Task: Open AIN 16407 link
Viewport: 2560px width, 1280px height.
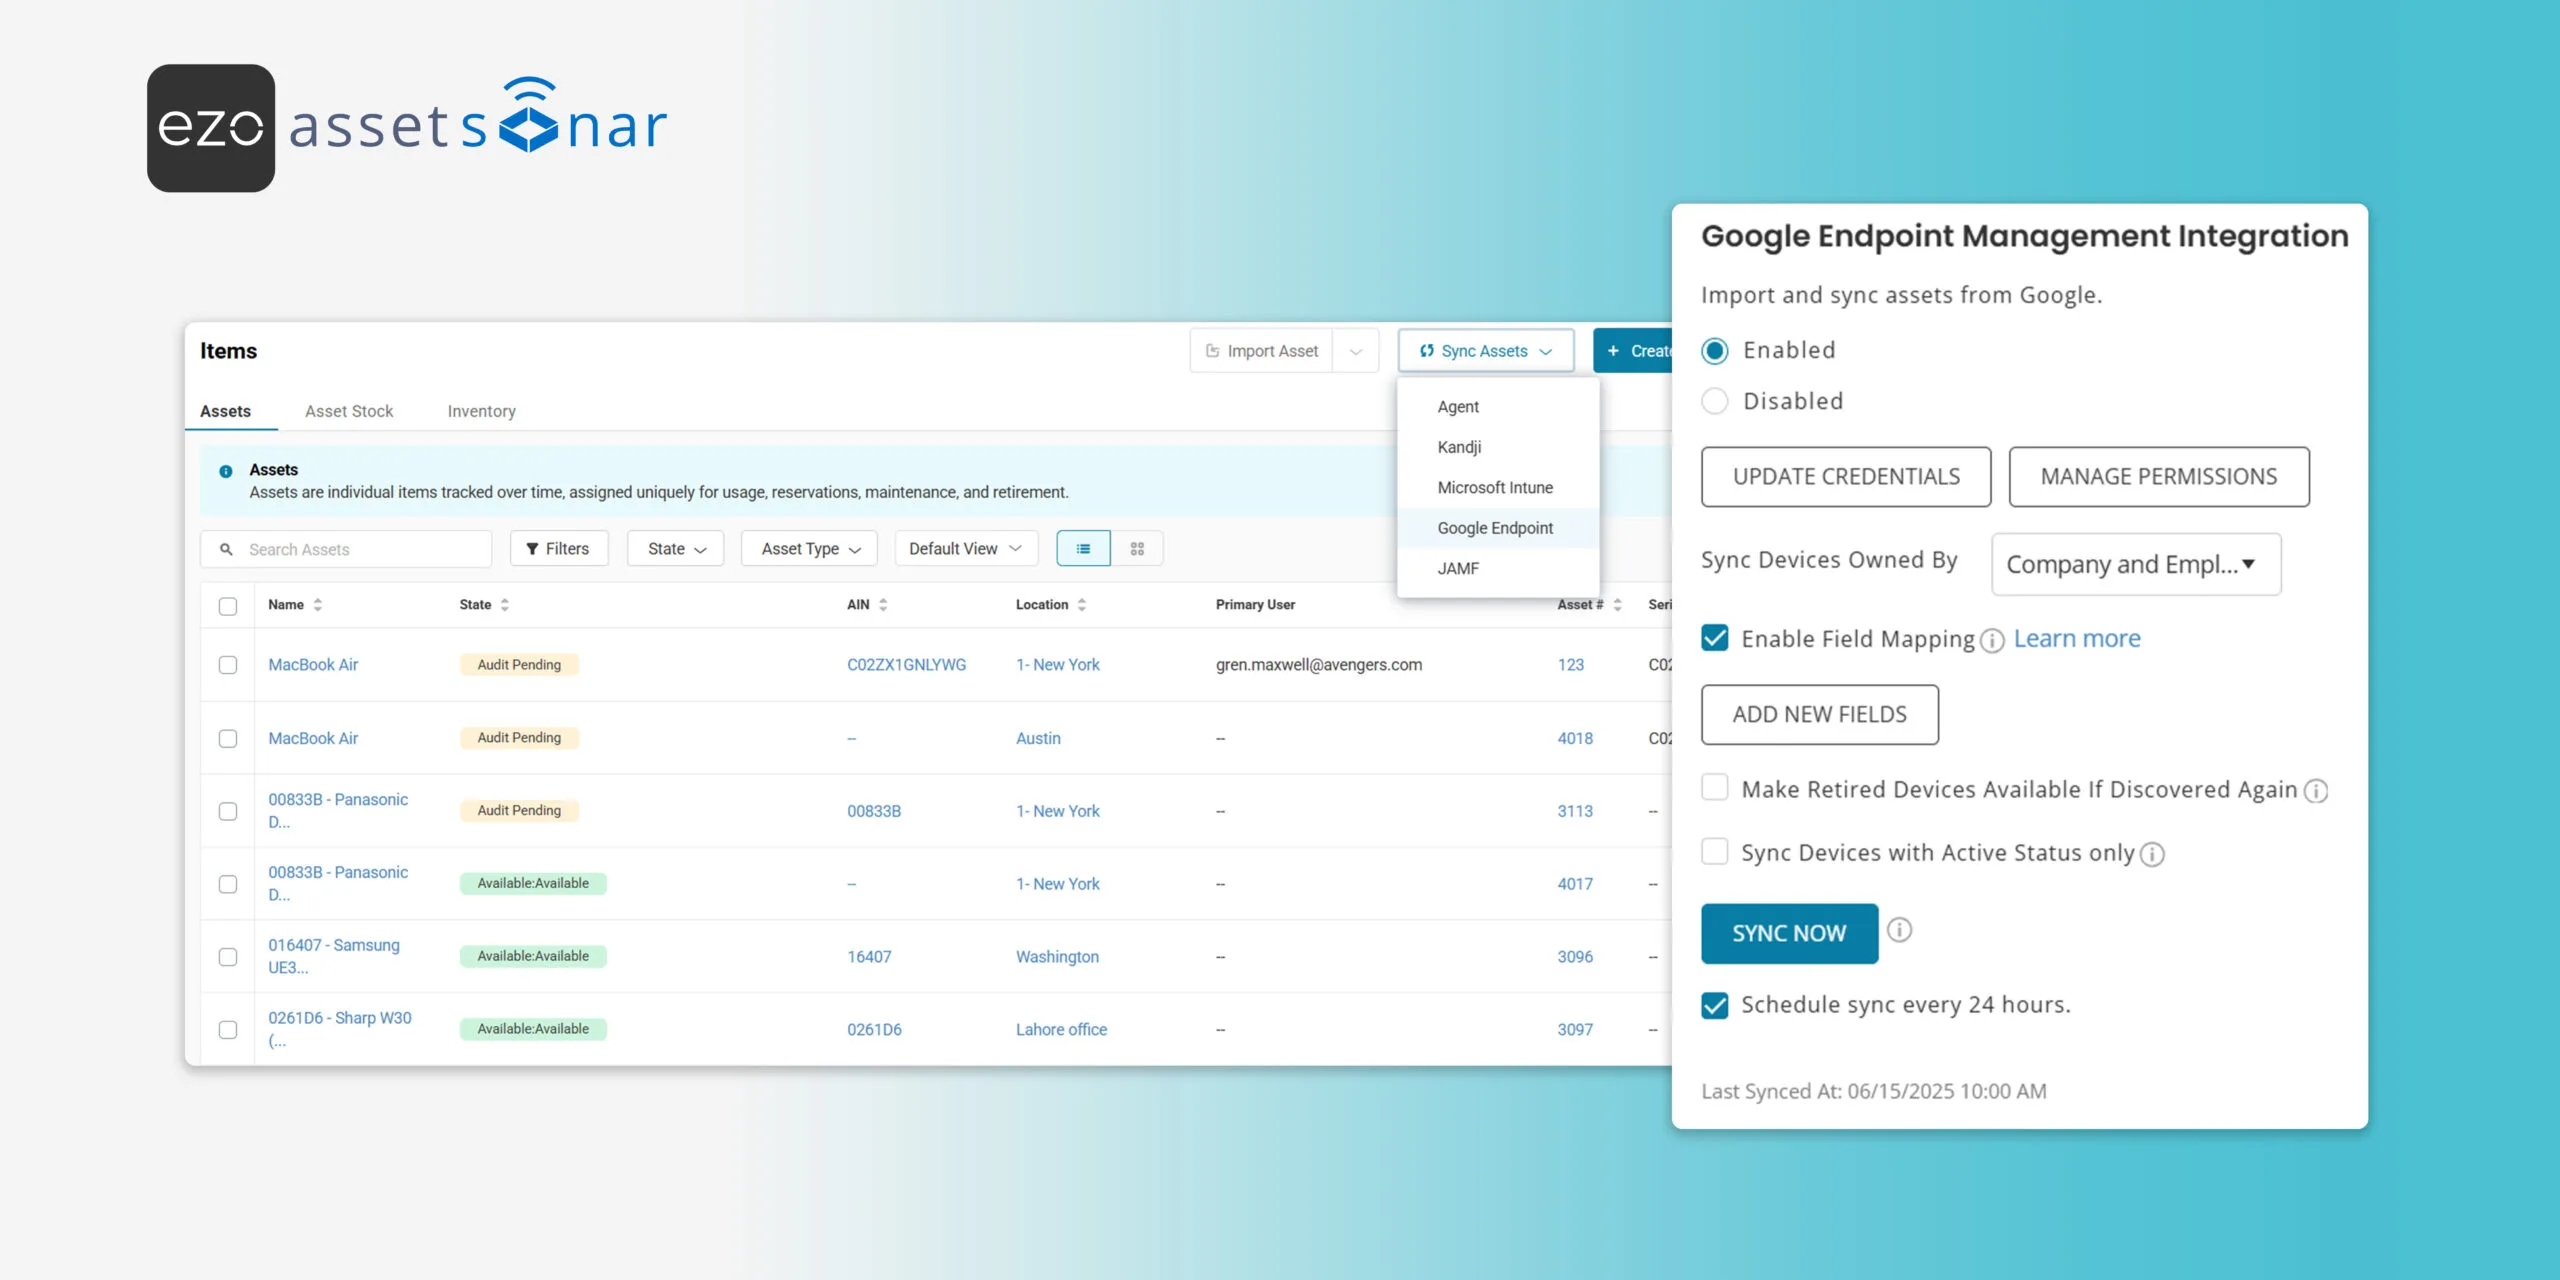Action: coord(869,957)
